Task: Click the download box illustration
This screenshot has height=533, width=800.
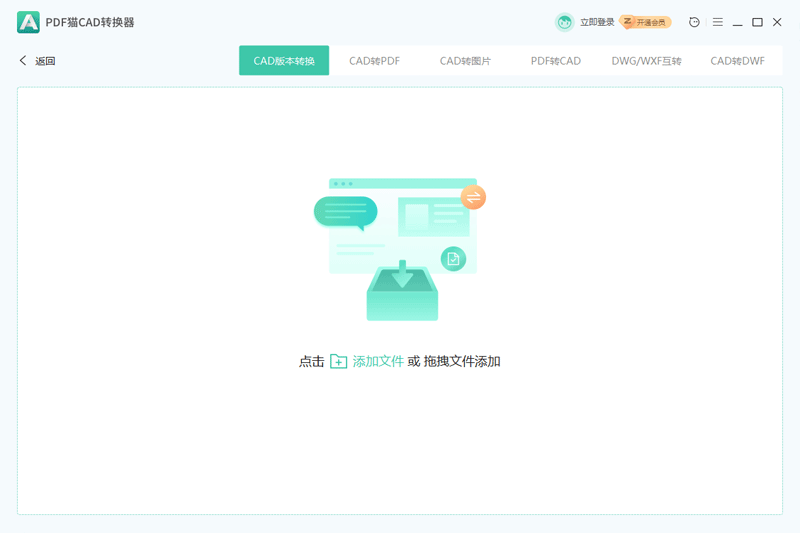Action: (402, 291)
